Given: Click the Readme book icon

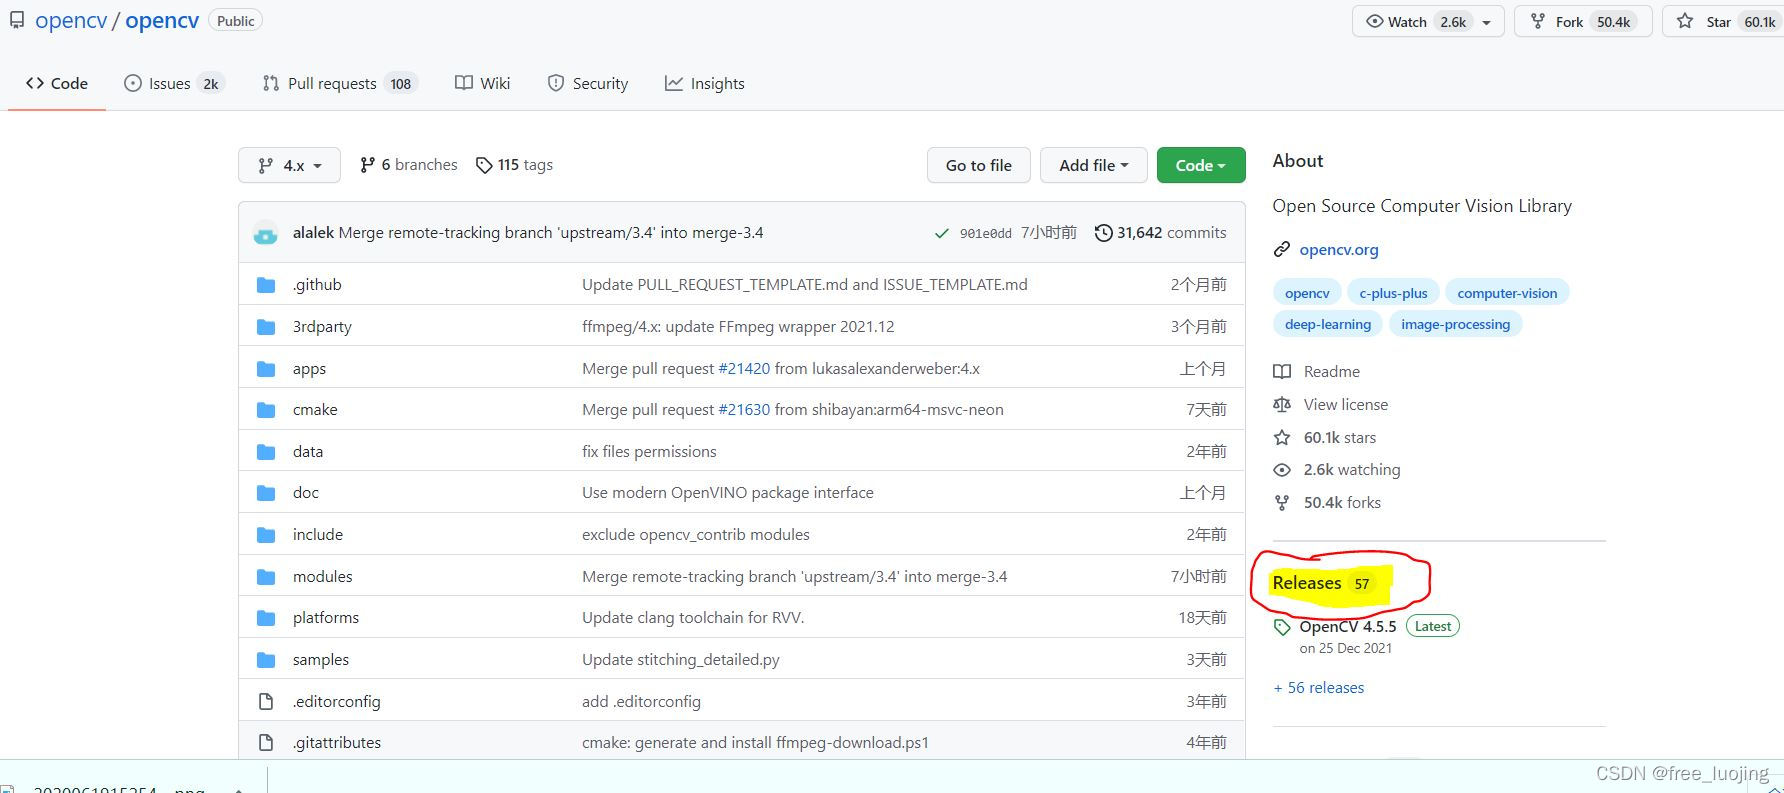Looking at the screenshot, I should (1282, 372).
